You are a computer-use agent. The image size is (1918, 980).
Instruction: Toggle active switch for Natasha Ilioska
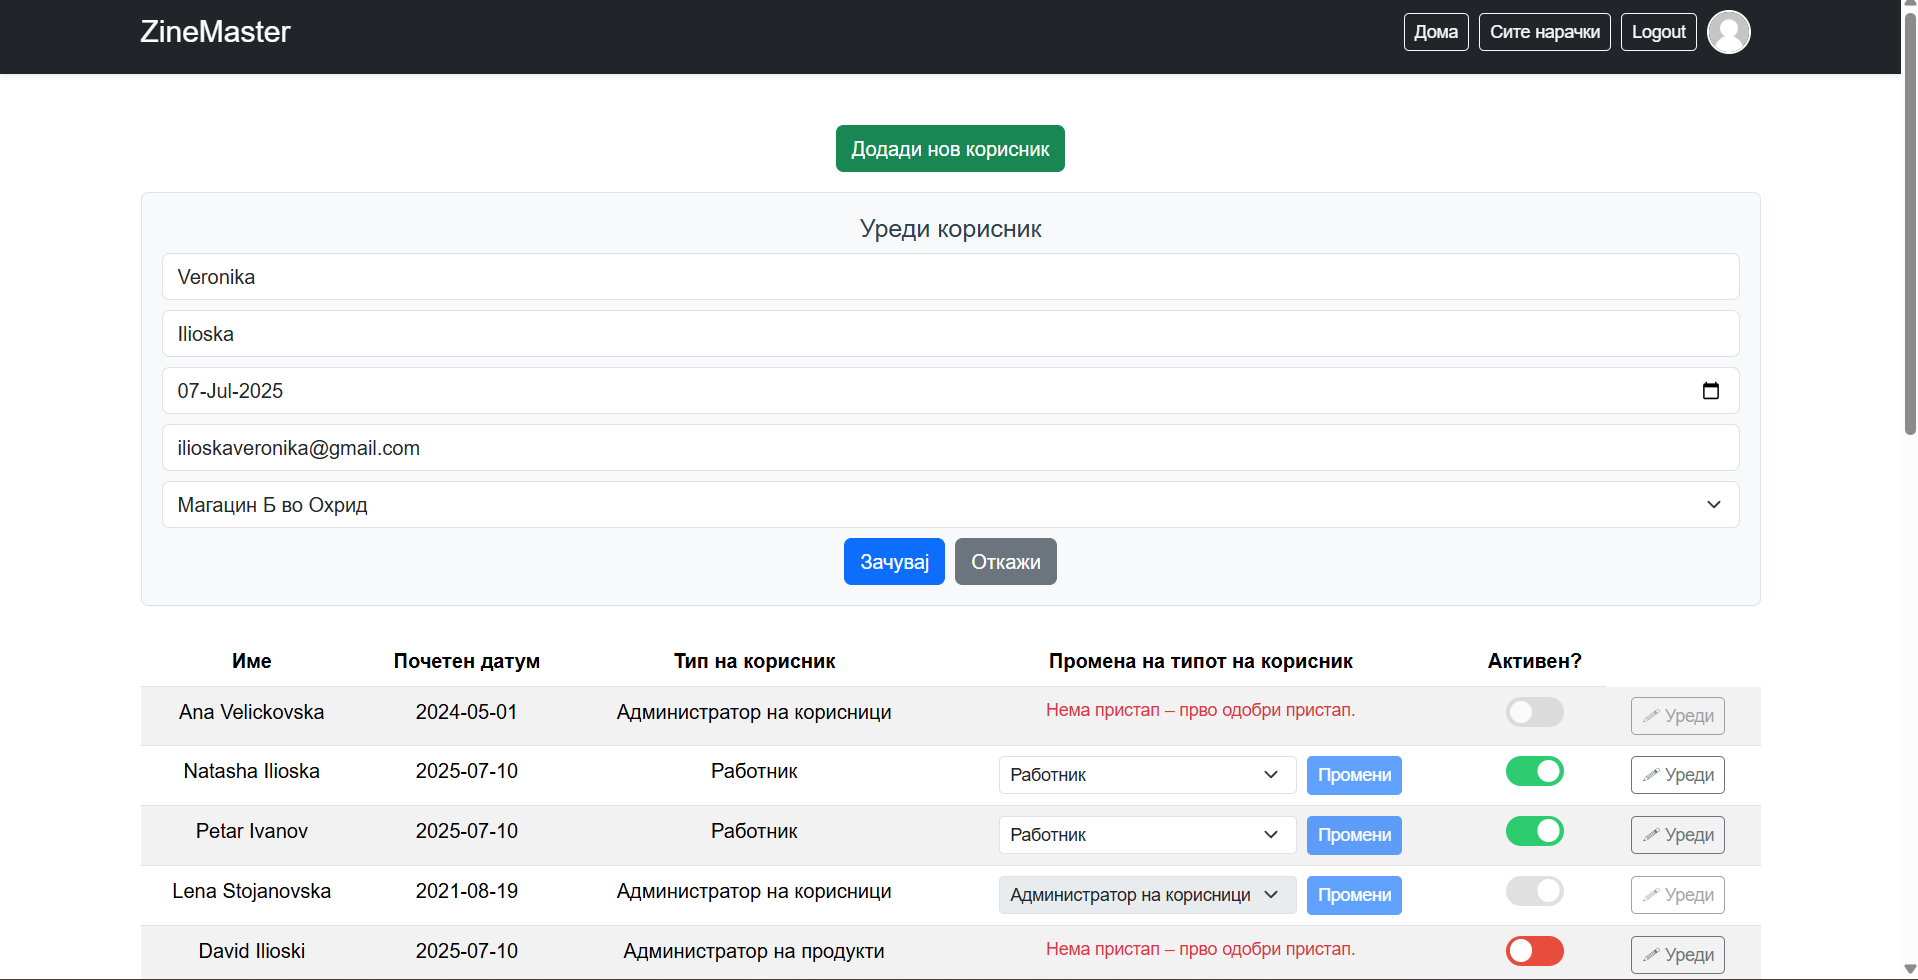tap(1534, 771)
